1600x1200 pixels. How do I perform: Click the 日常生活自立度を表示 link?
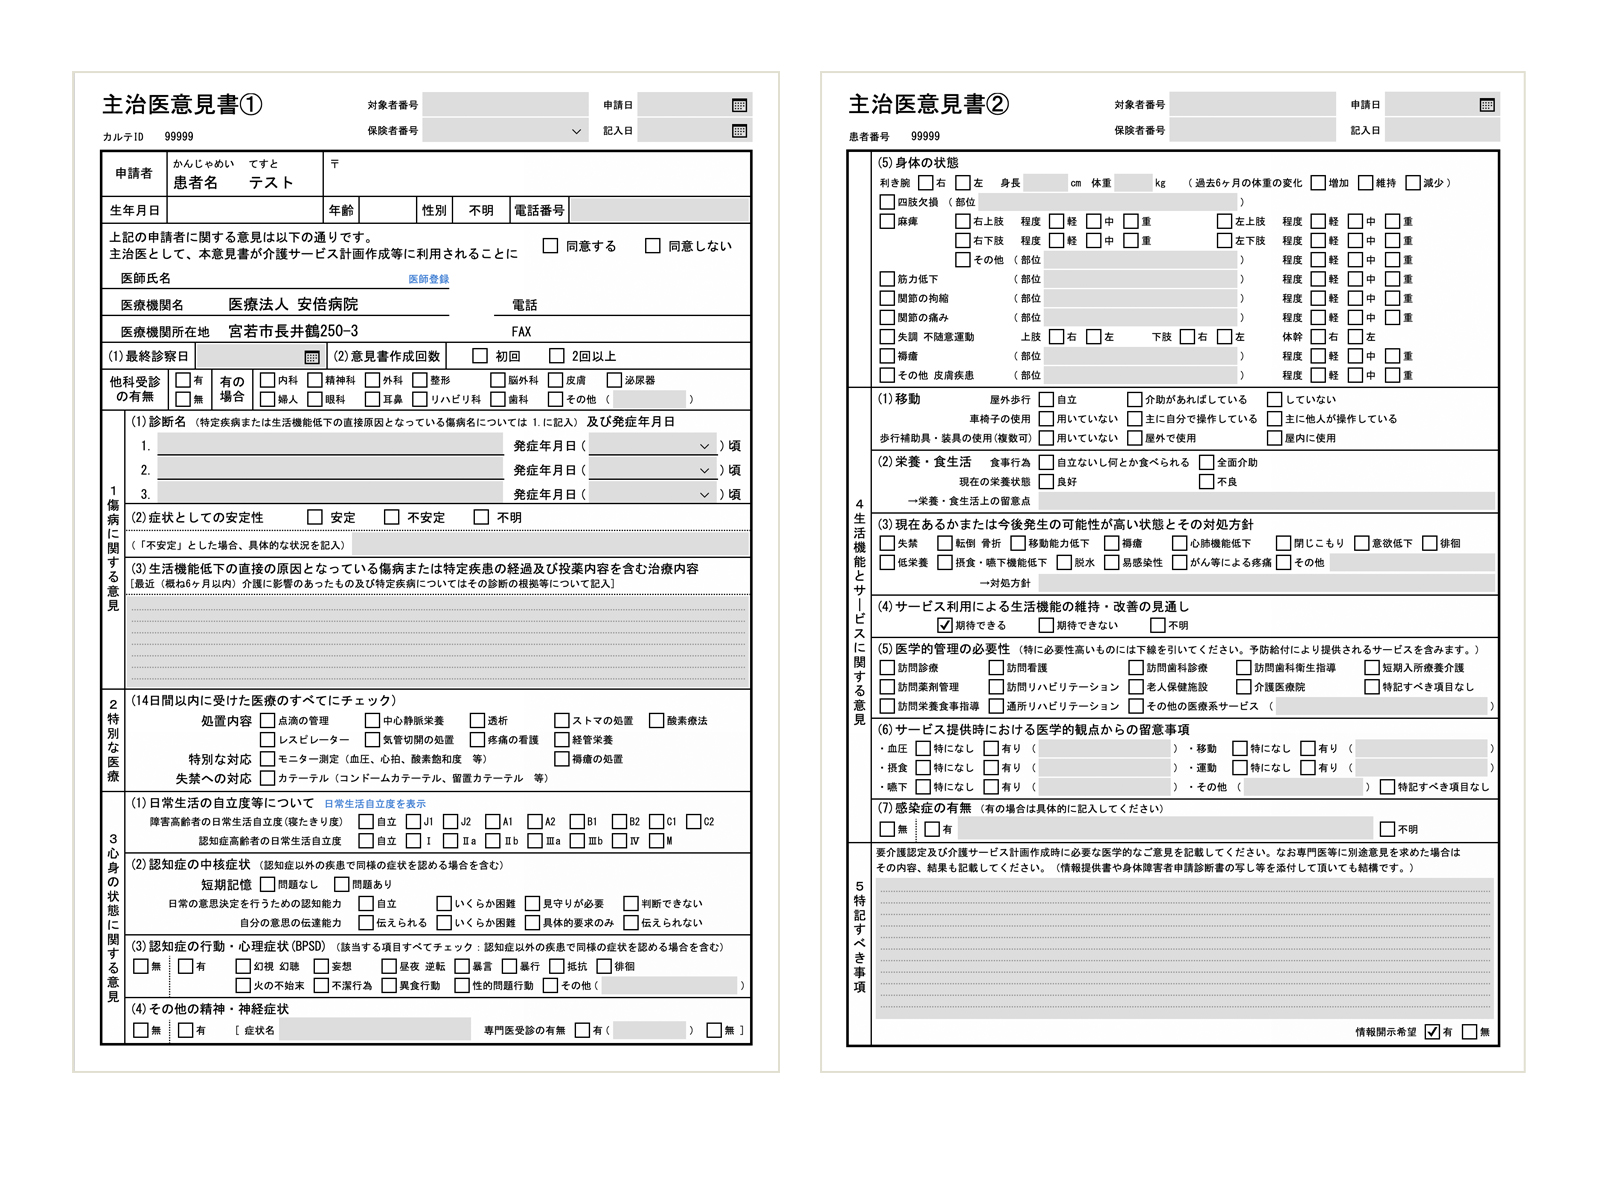[375, 803]
